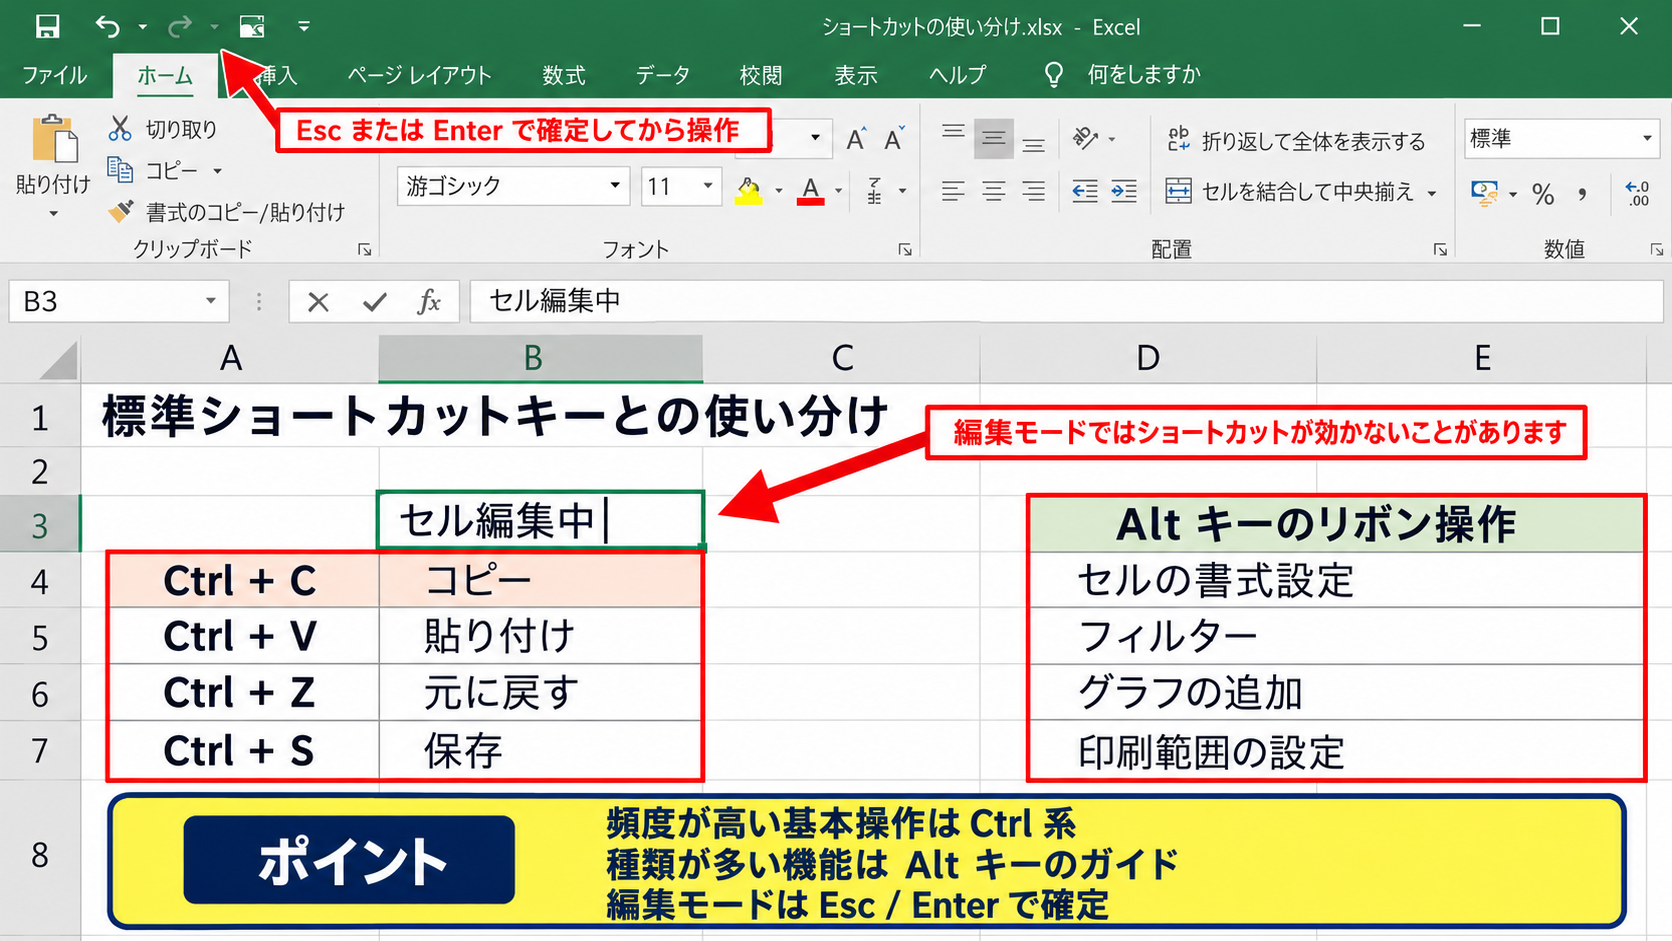The image size is (1672, 941).
Task: Switch to the 数式 tab
Action: (564, 75)
